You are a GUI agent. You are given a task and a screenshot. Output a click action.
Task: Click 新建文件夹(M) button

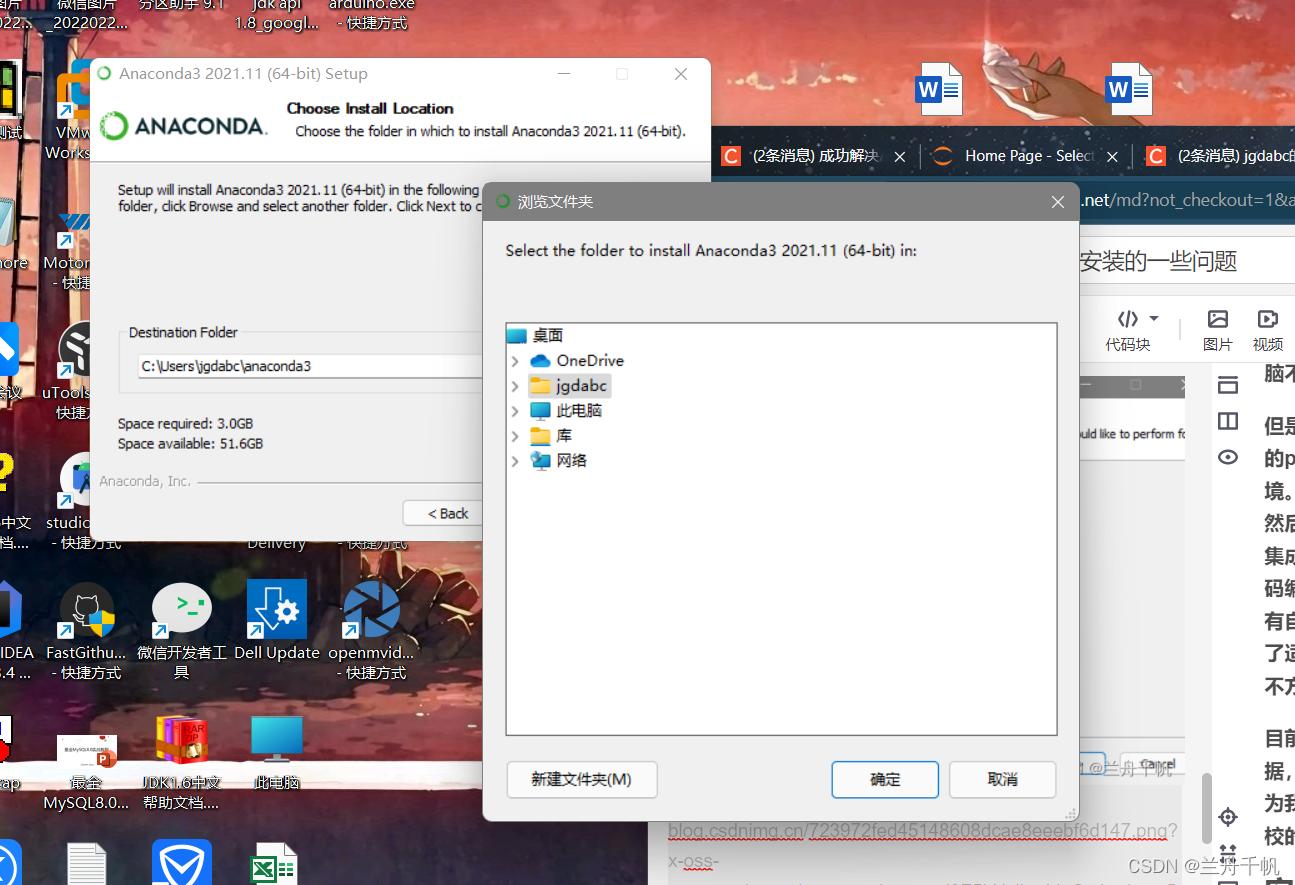pos(582,780)
